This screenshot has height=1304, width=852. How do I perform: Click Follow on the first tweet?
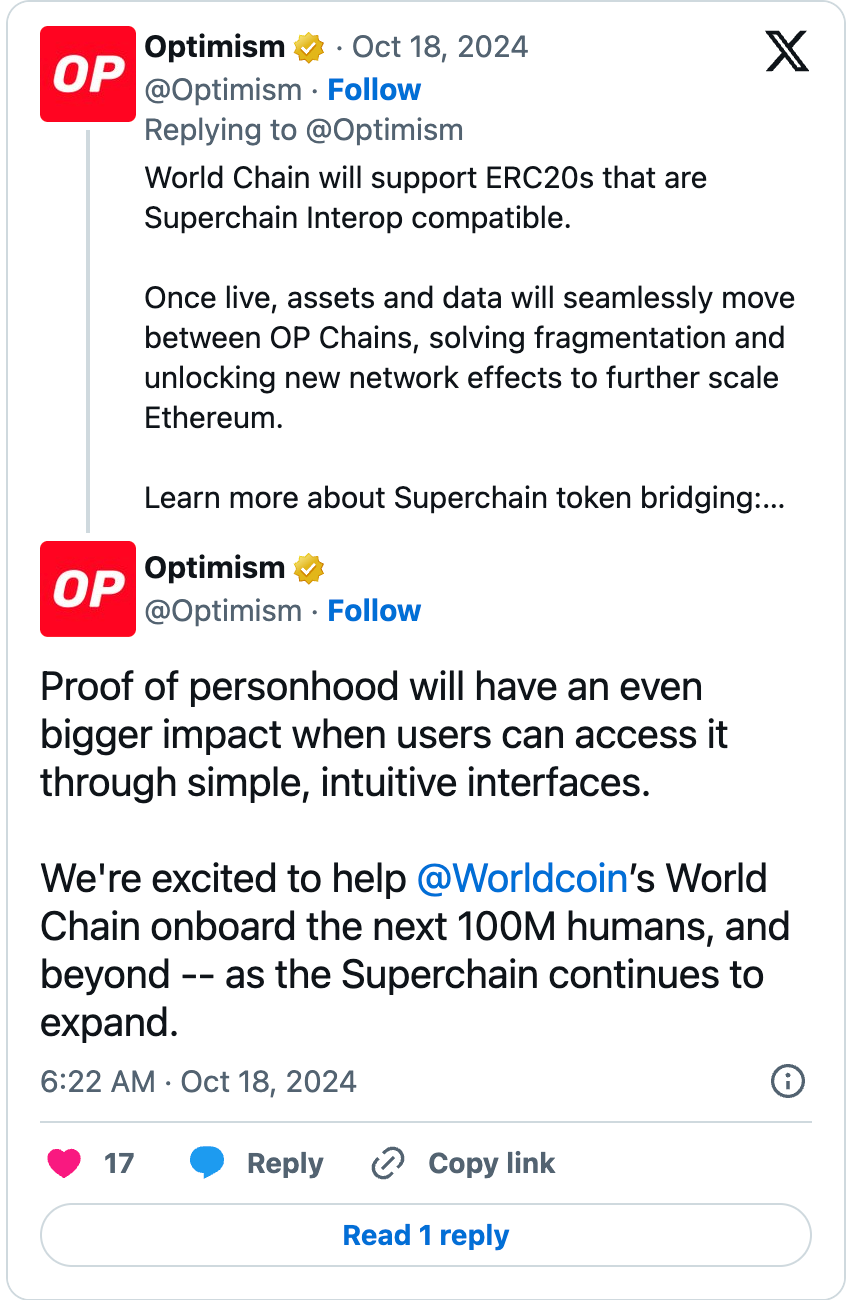tap(374, 89)
